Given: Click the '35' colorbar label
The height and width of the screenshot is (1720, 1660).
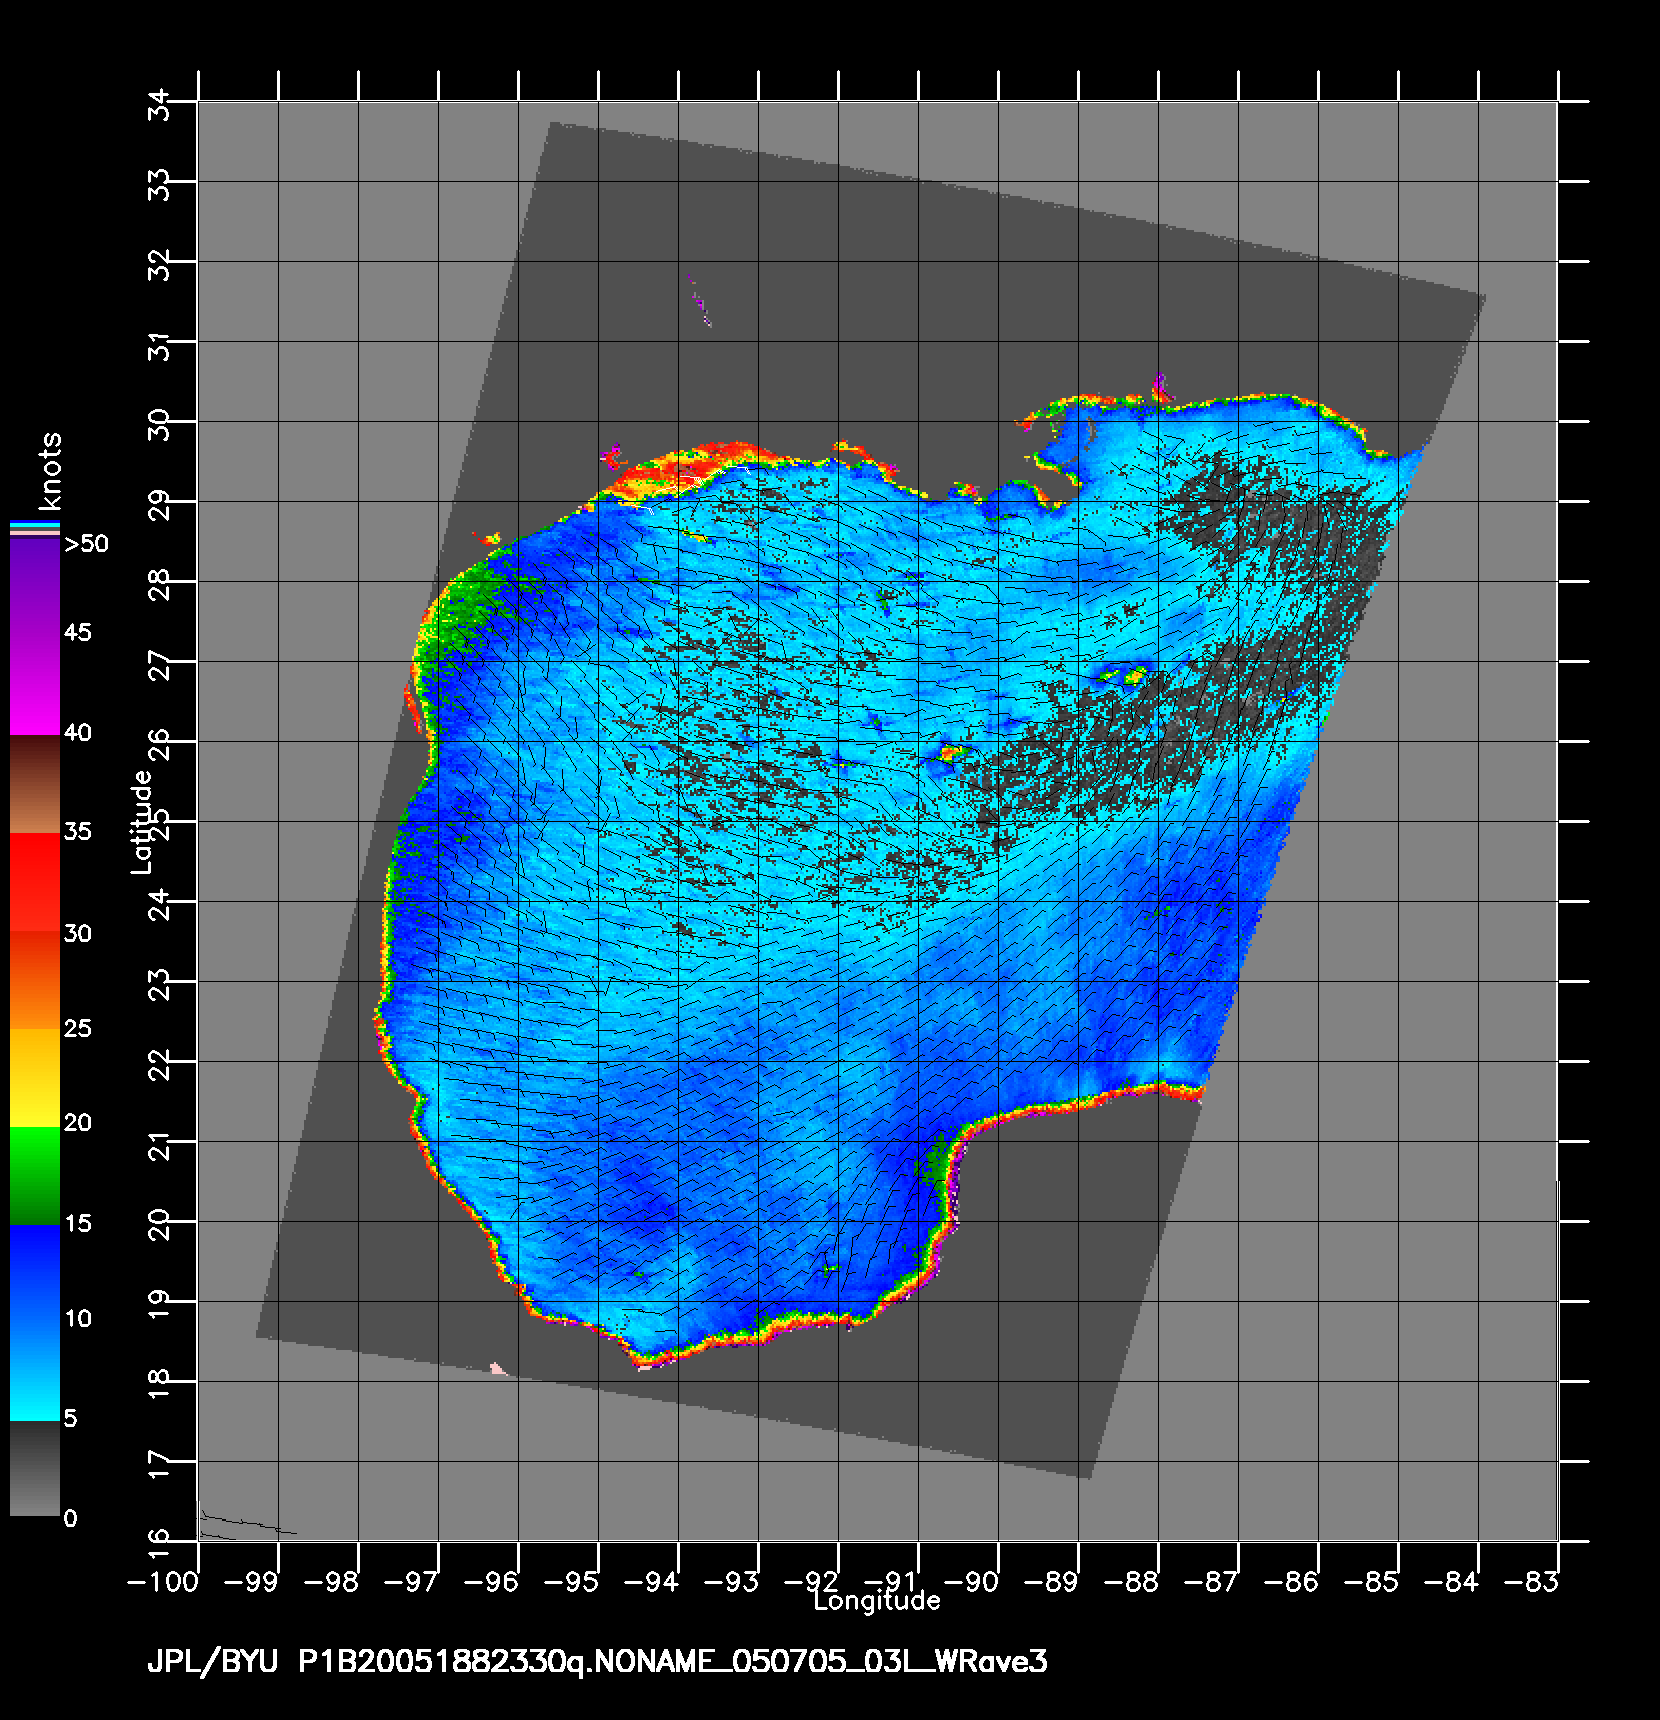Looking at the screenshot, I should [78, 831].
